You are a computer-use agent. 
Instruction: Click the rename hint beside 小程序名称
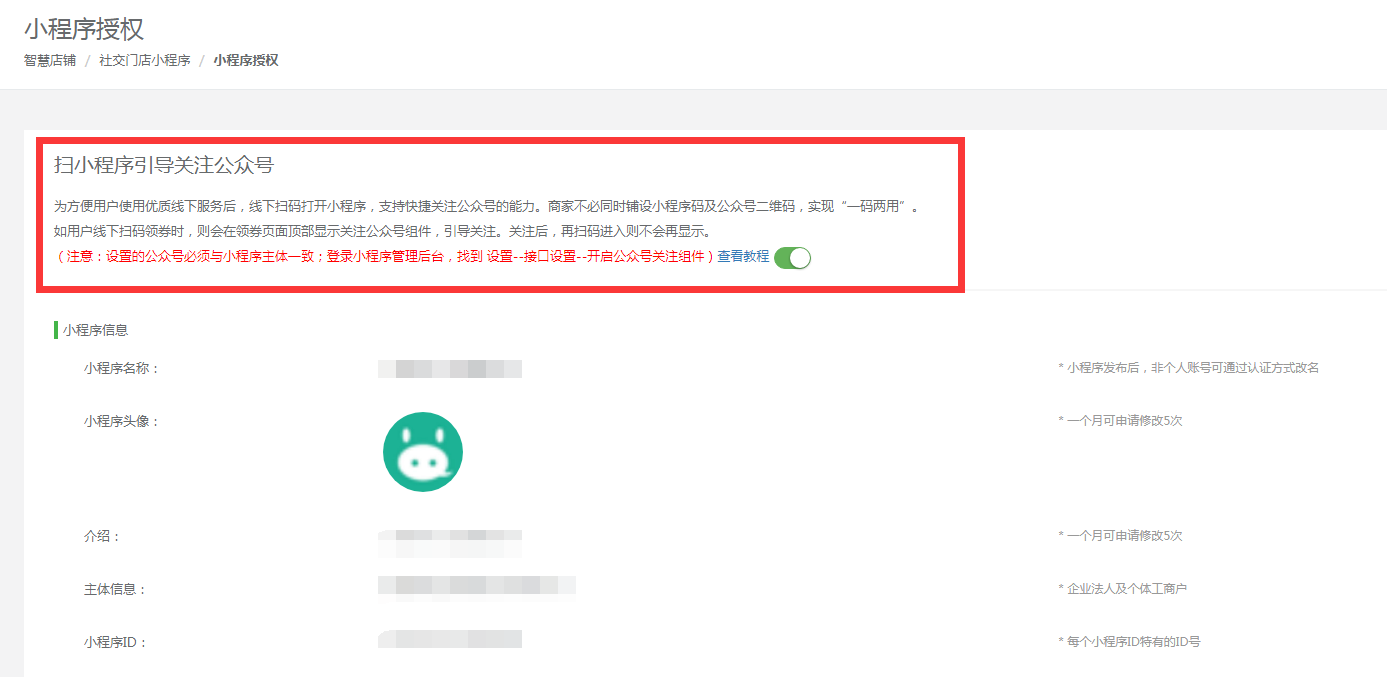1189,367
